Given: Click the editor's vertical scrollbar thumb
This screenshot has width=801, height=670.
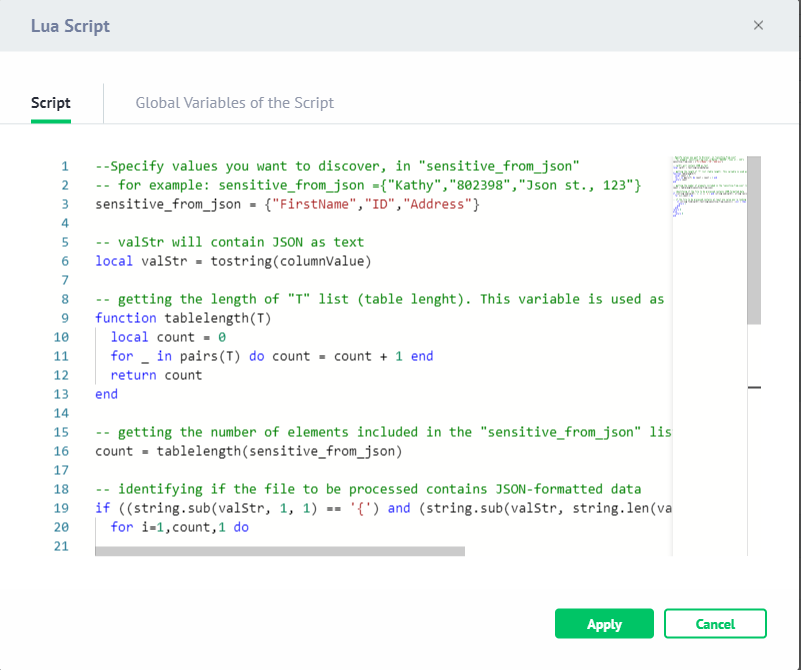Looking at the screenshot, I should [754, 240].
